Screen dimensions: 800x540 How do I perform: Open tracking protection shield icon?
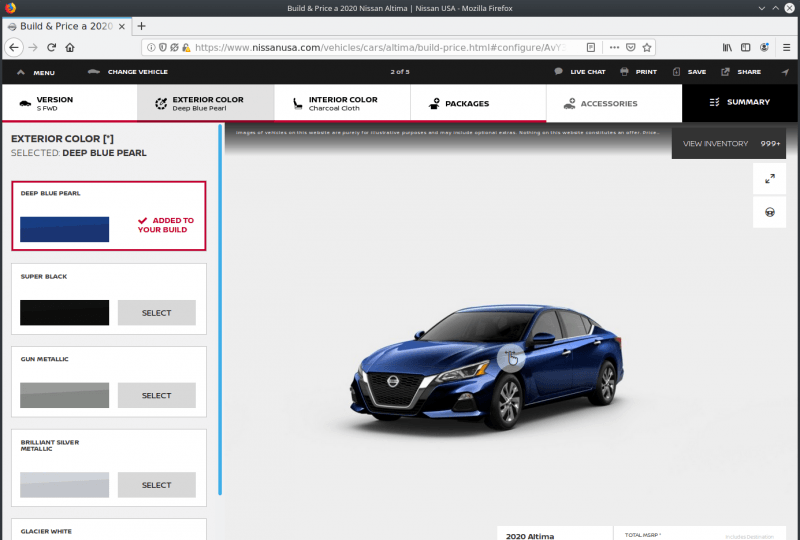click(x=163, y=47)
